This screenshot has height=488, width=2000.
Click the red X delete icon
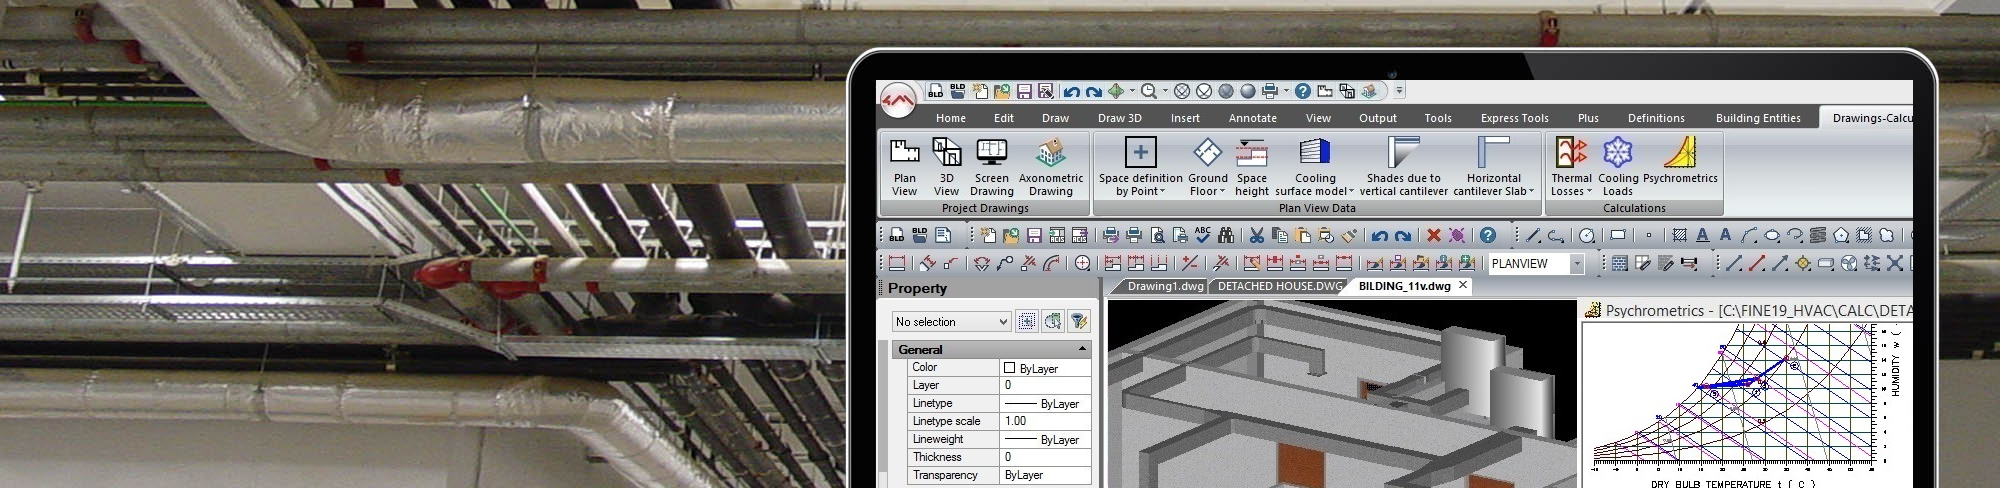point(1433,235)
